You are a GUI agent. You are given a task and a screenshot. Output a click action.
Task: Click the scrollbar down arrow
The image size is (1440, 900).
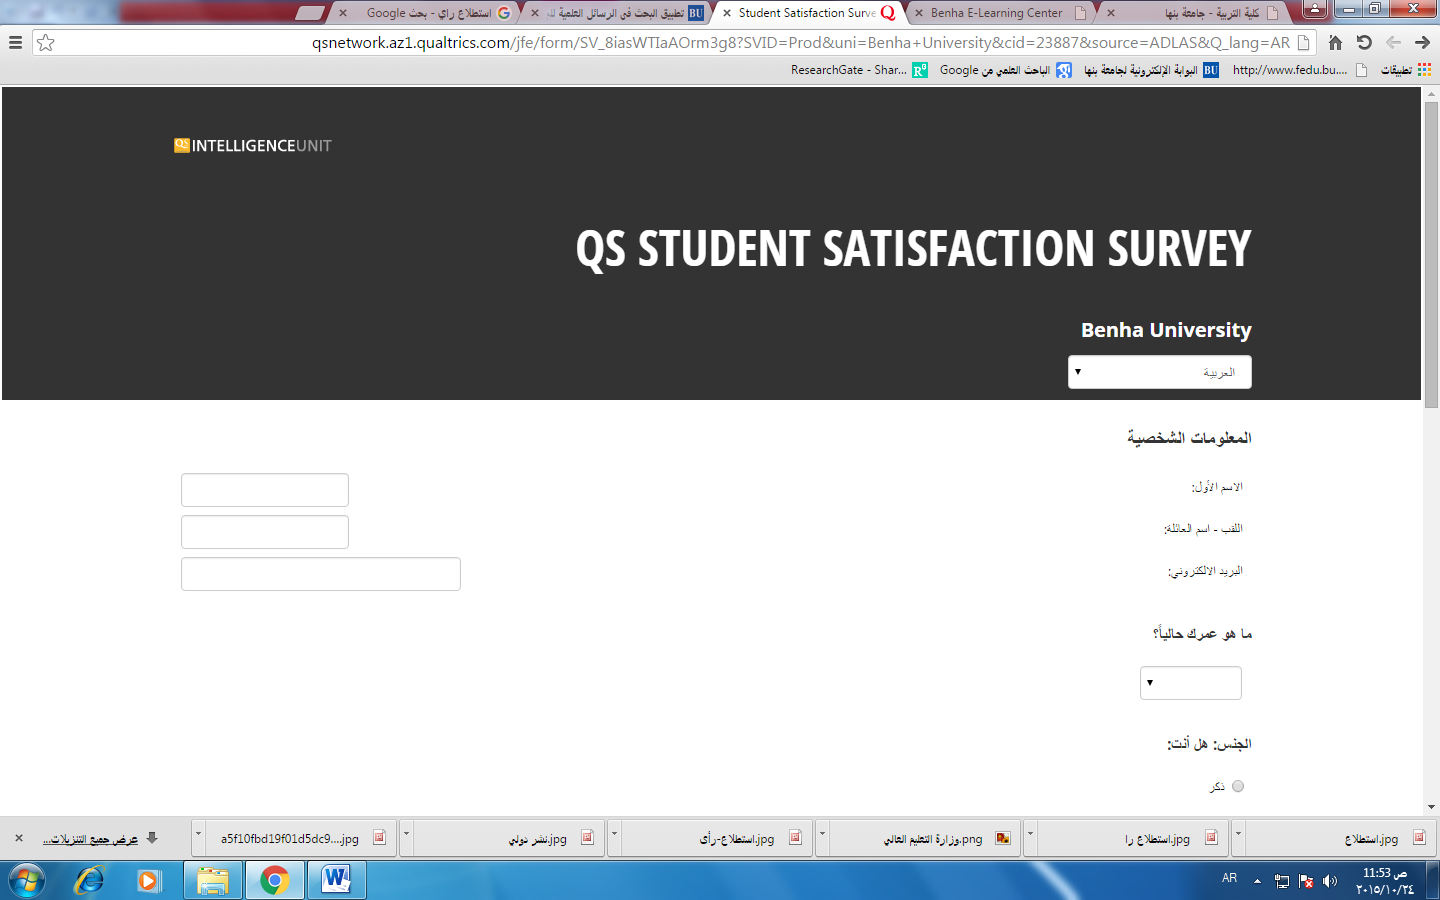[x=1431, y=807]
